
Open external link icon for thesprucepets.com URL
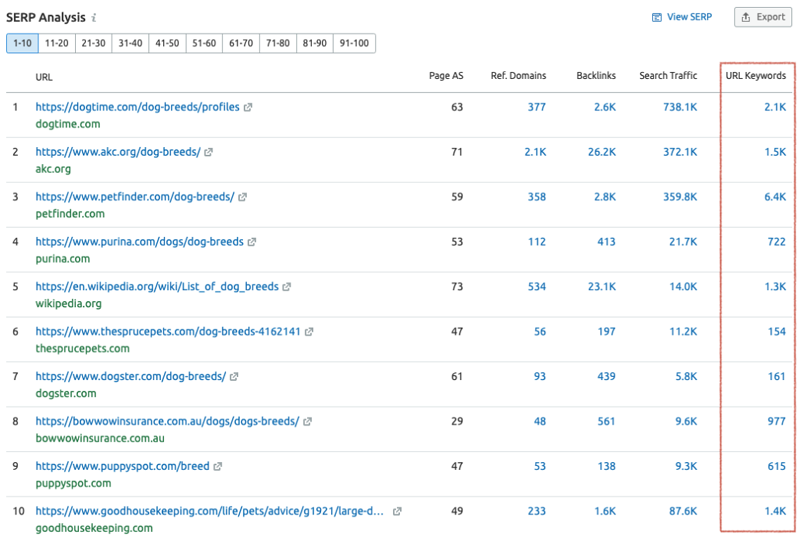pyautogui.click(x=309, y=332)
